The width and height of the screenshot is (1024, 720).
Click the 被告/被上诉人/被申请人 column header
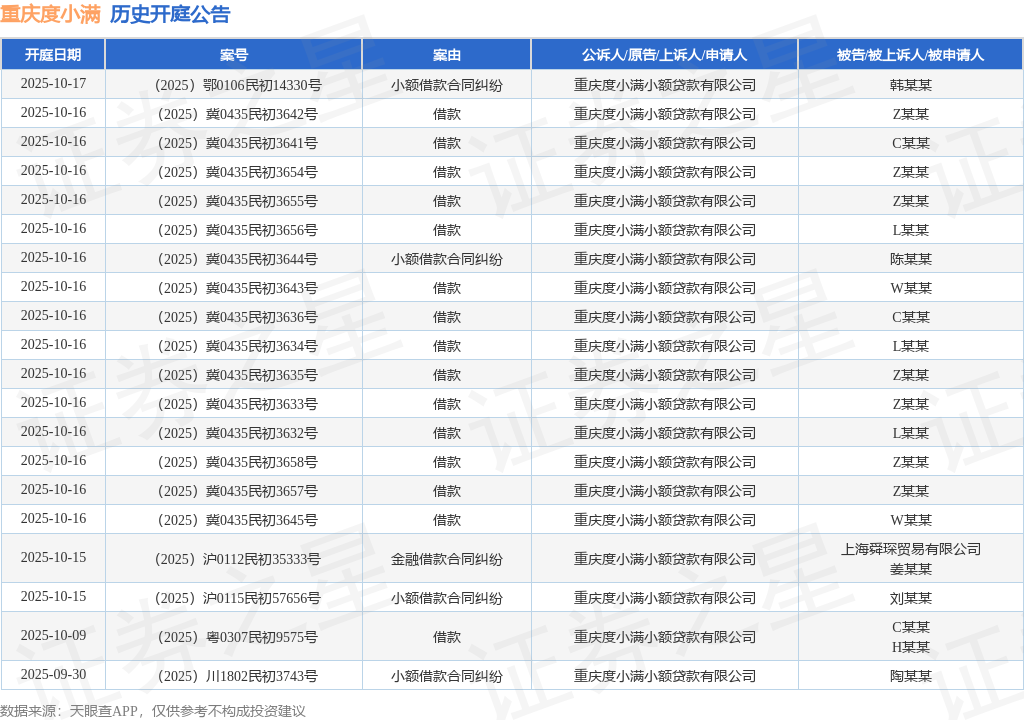(910, 55)
